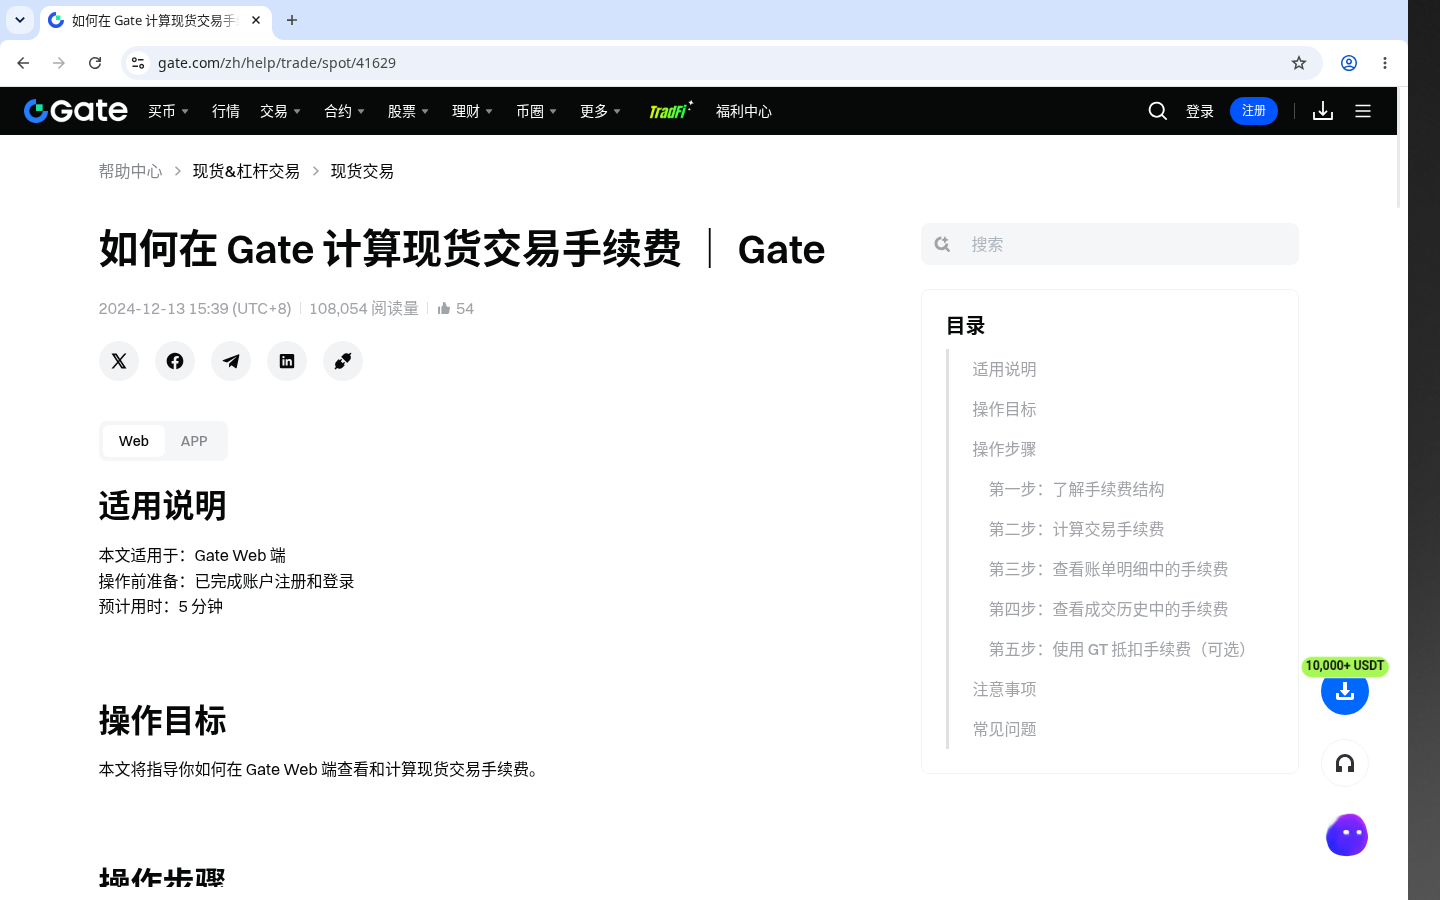The width and height of the screenshot is (1440, 900).
Task: Click the thumbs-up like icon
Action: tap(444, 308)
